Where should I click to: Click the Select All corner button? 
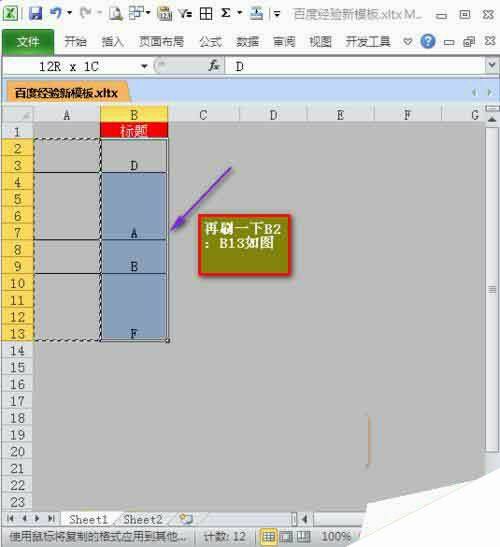17,115
